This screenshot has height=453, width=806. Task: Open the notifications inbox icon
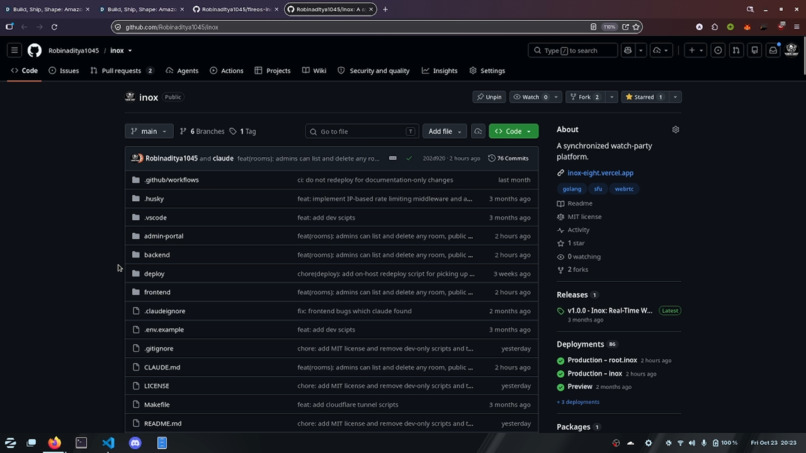[x=773, y=50]
